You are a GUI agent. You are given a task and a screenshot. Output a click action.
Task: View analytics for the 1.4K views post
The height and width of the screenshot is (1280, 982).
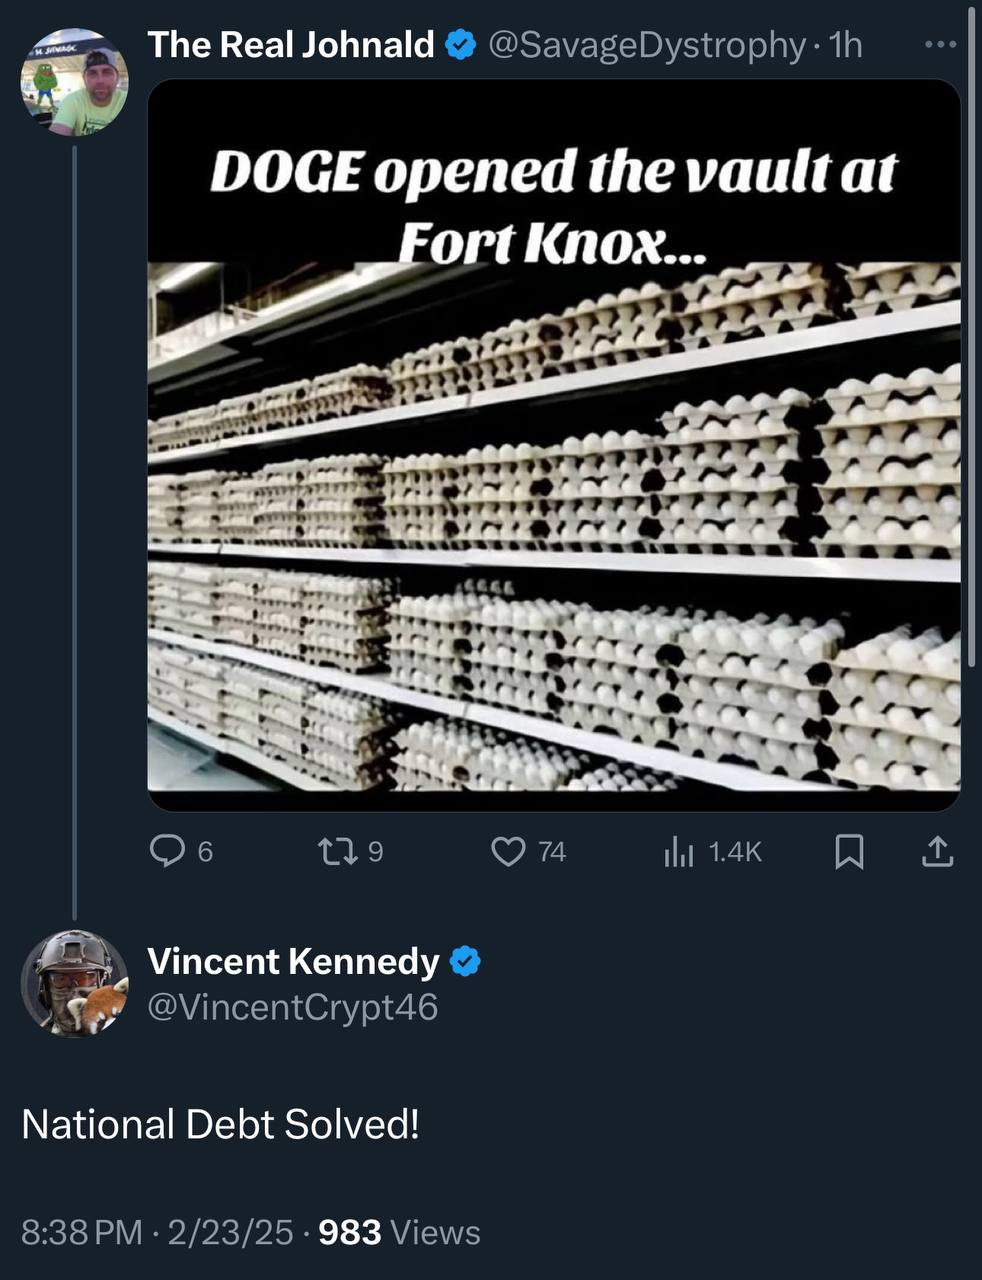pyautogui.click(x=680, y=851)
